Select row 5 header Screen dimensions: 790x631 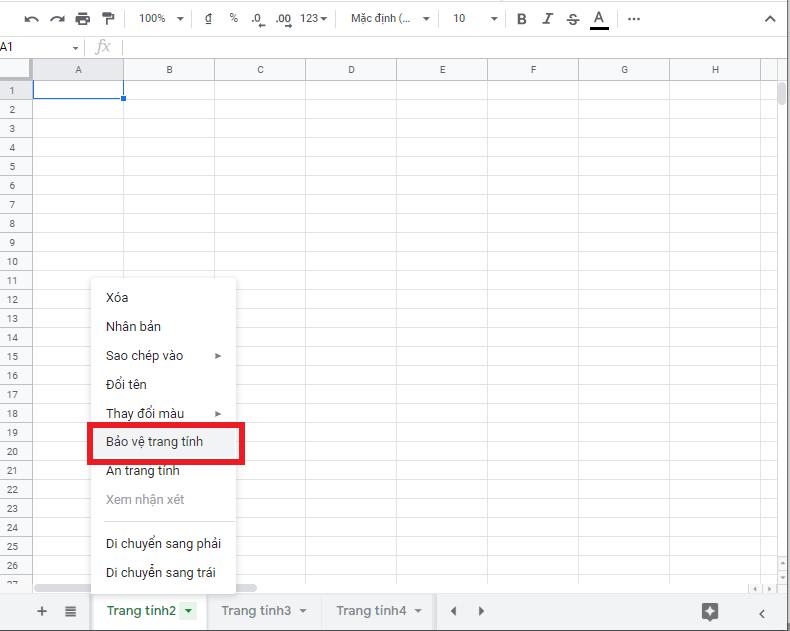pyautogui.click(x=16, y=166)
